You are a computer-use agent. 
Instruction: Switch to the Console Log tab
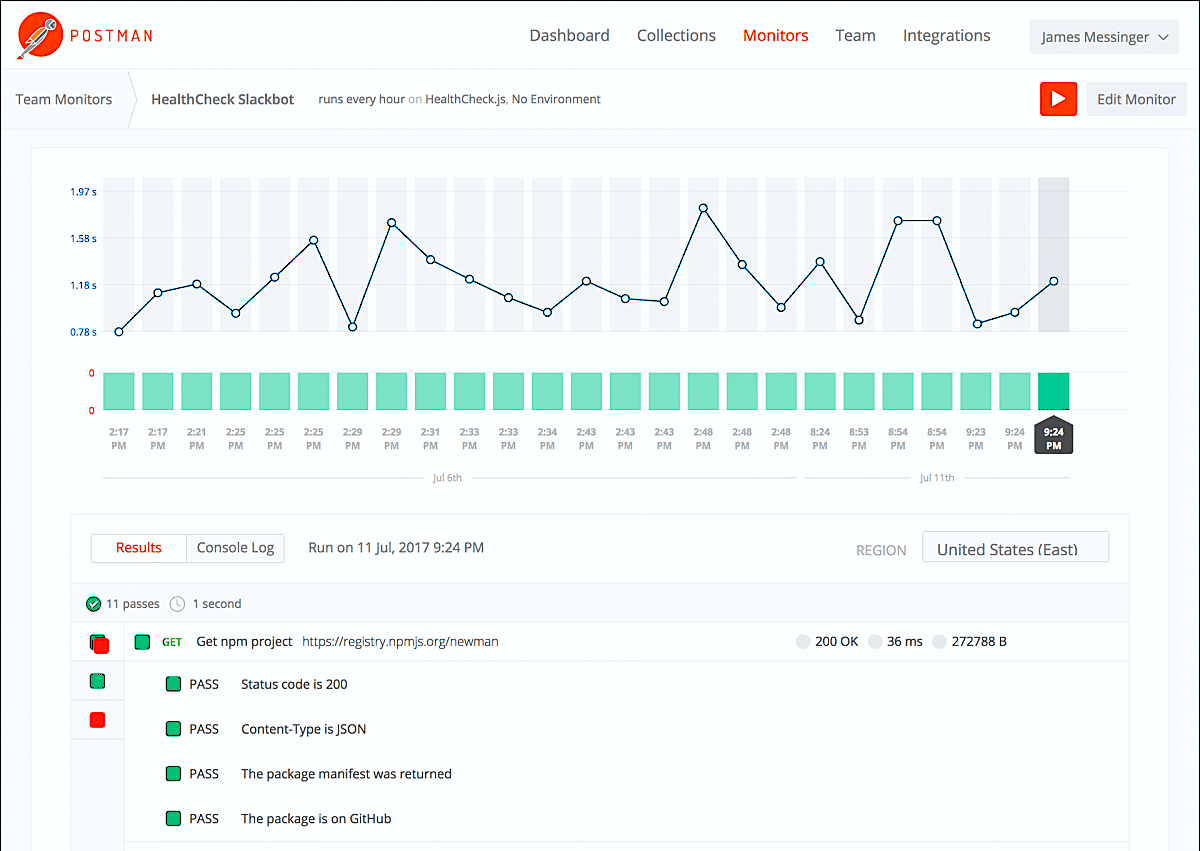tap(235, 548)
